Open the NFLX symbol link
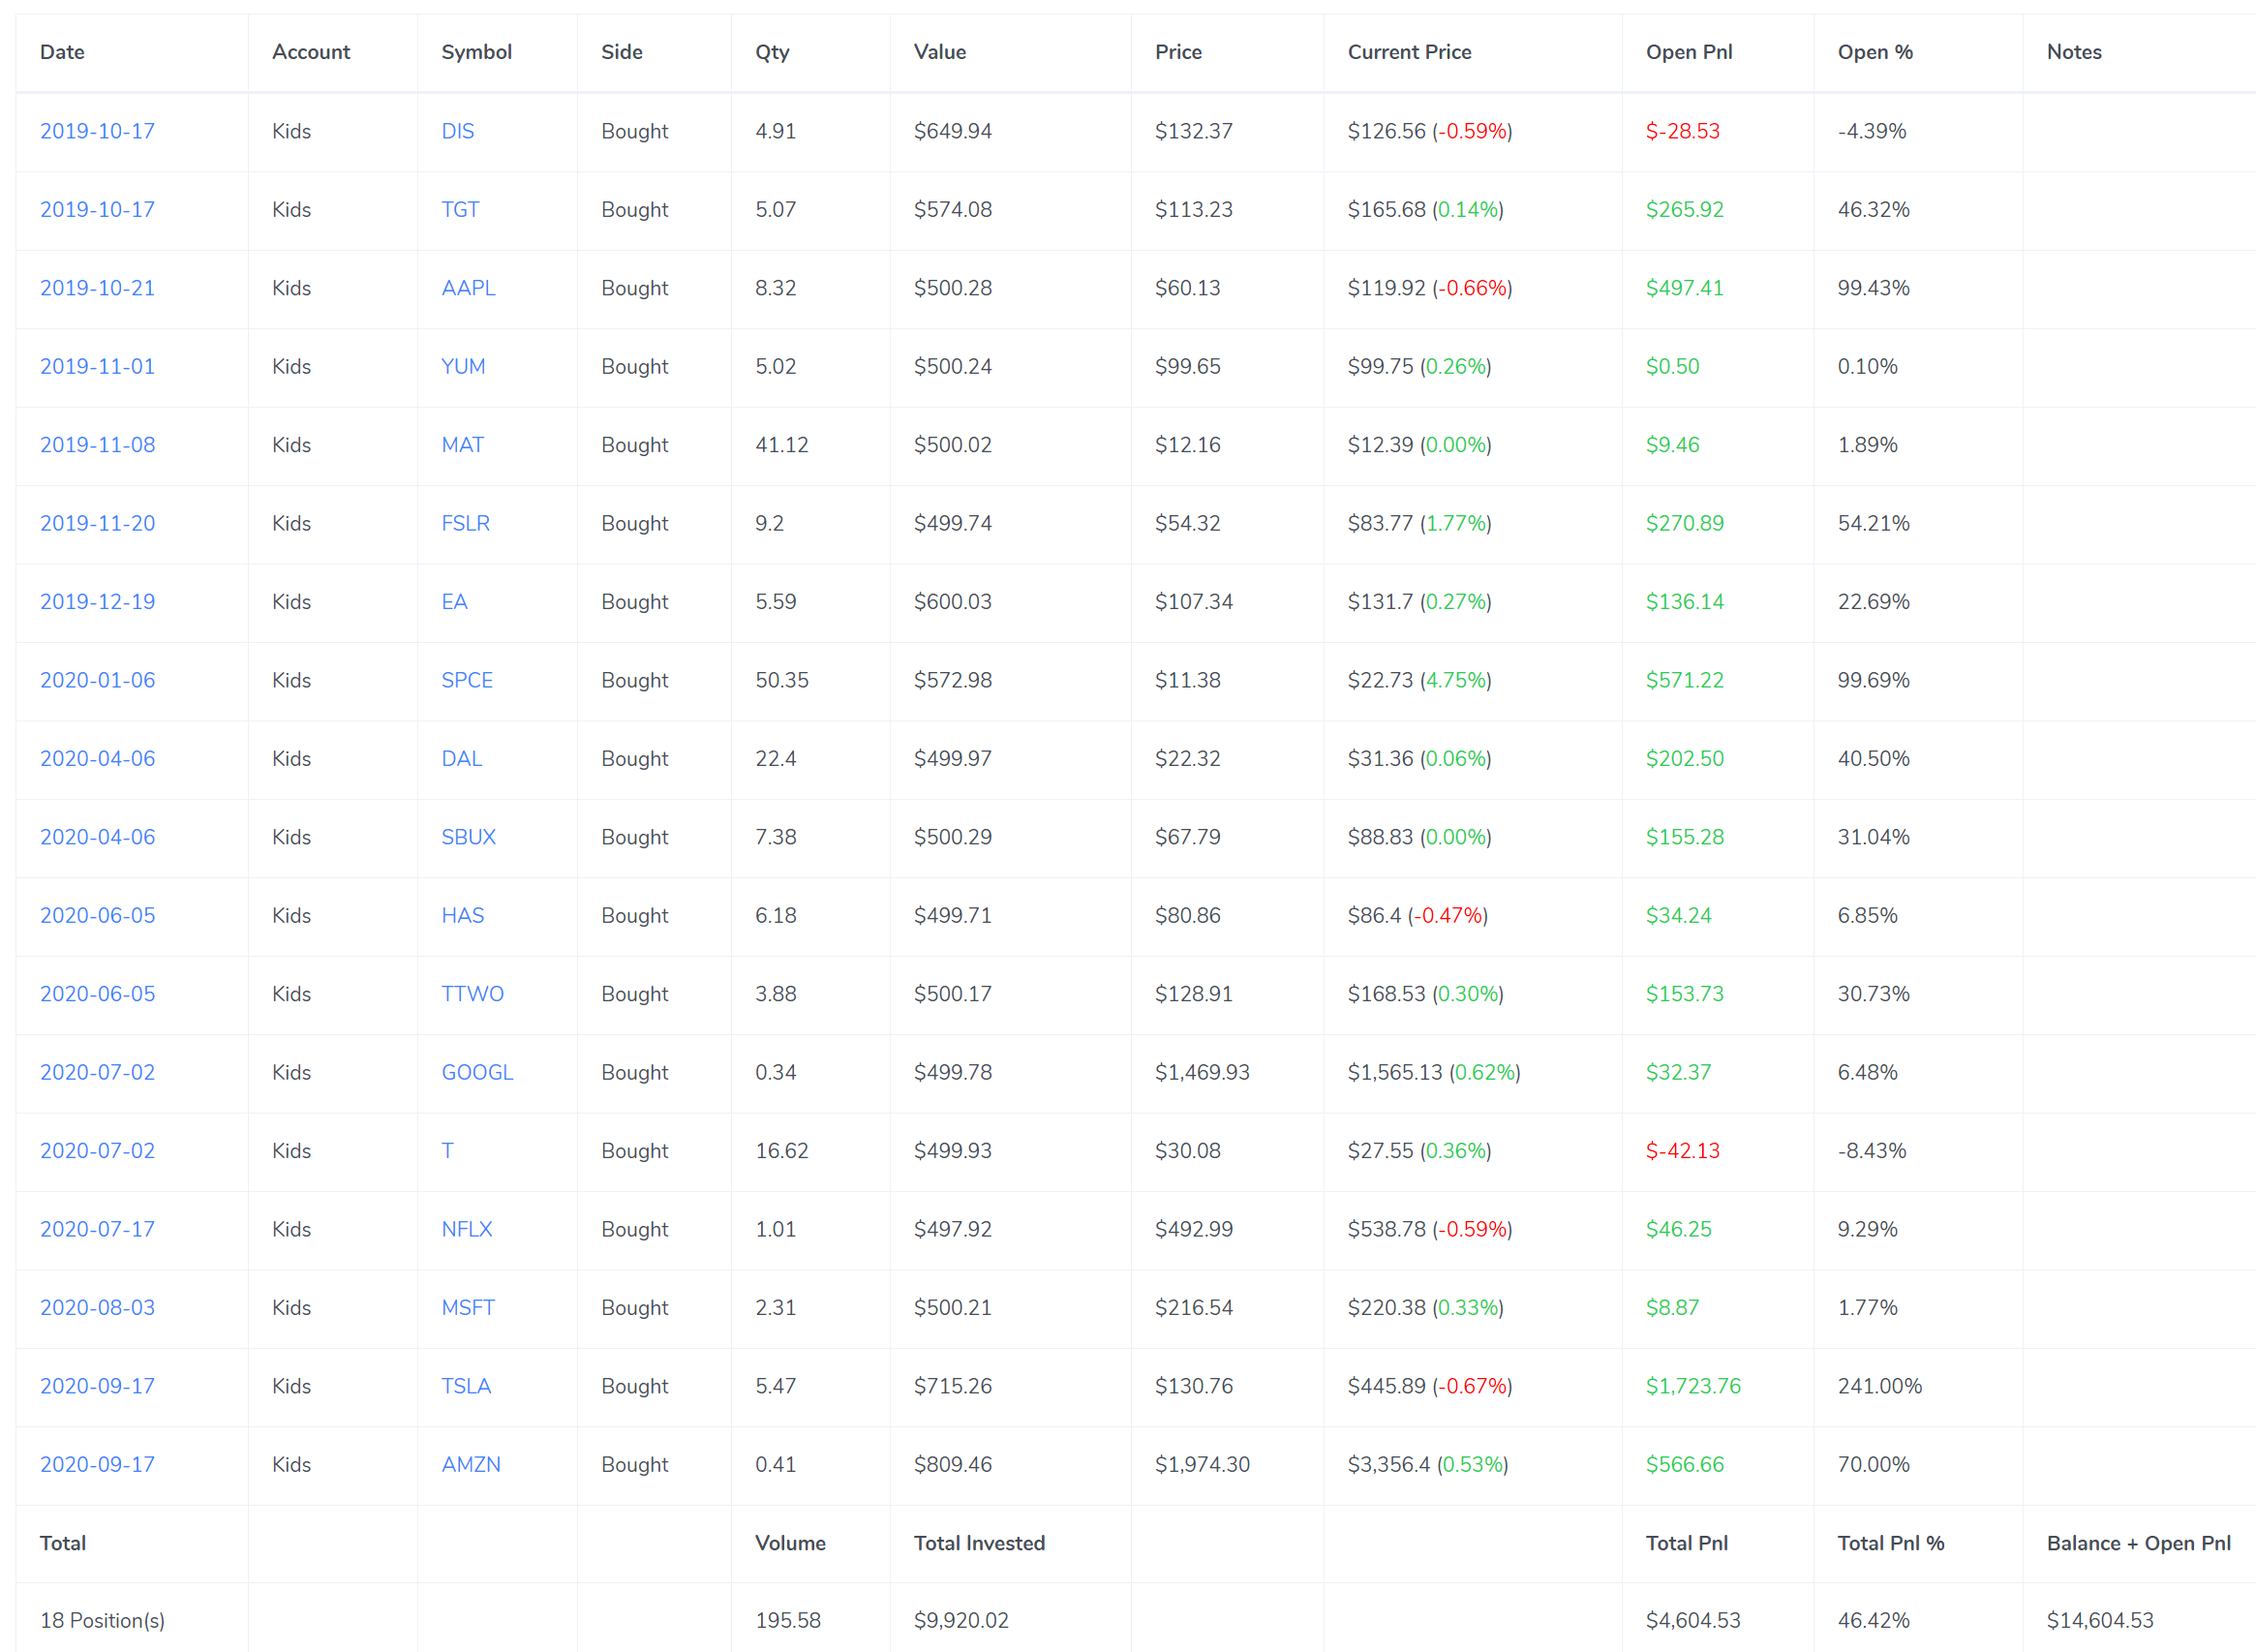Image resolution: width=2256 pixels, height=1652 pixels. [466, 1229]
